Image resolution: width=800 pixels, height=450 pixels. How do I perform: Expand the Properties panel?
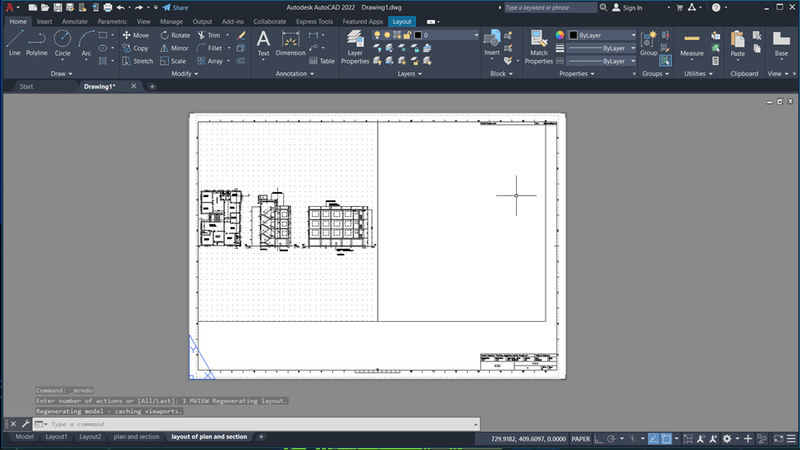577,73
